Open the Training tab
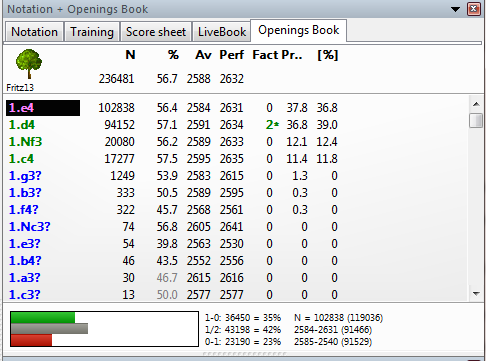Screen dimensions: 486x361 [92, 32]
